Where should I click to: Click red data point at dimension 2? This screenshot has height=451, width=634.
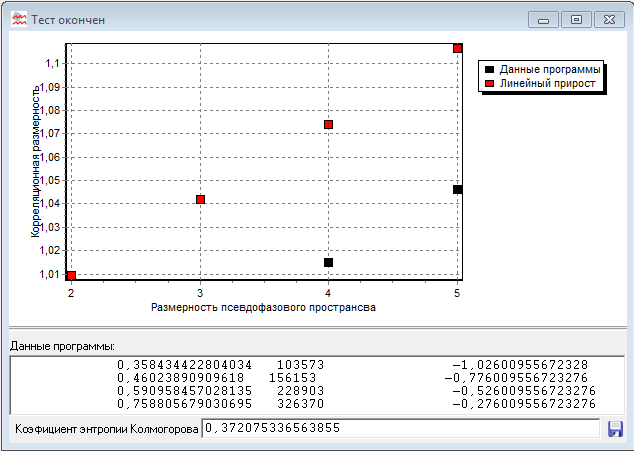click(x=71, y=275)
